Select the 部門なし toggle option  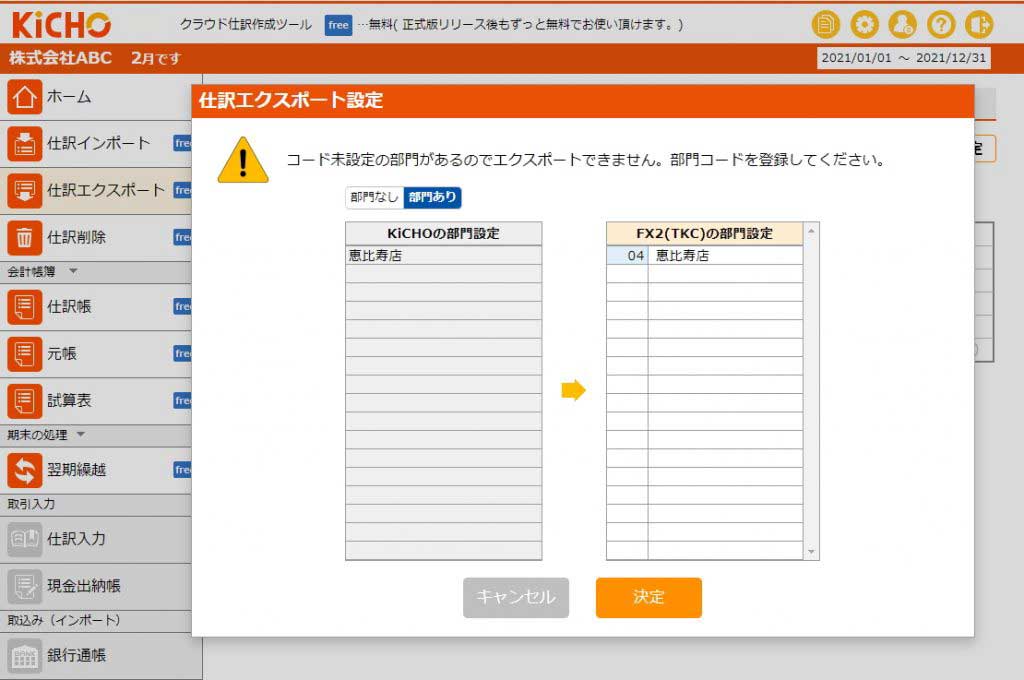pos(374,197)
